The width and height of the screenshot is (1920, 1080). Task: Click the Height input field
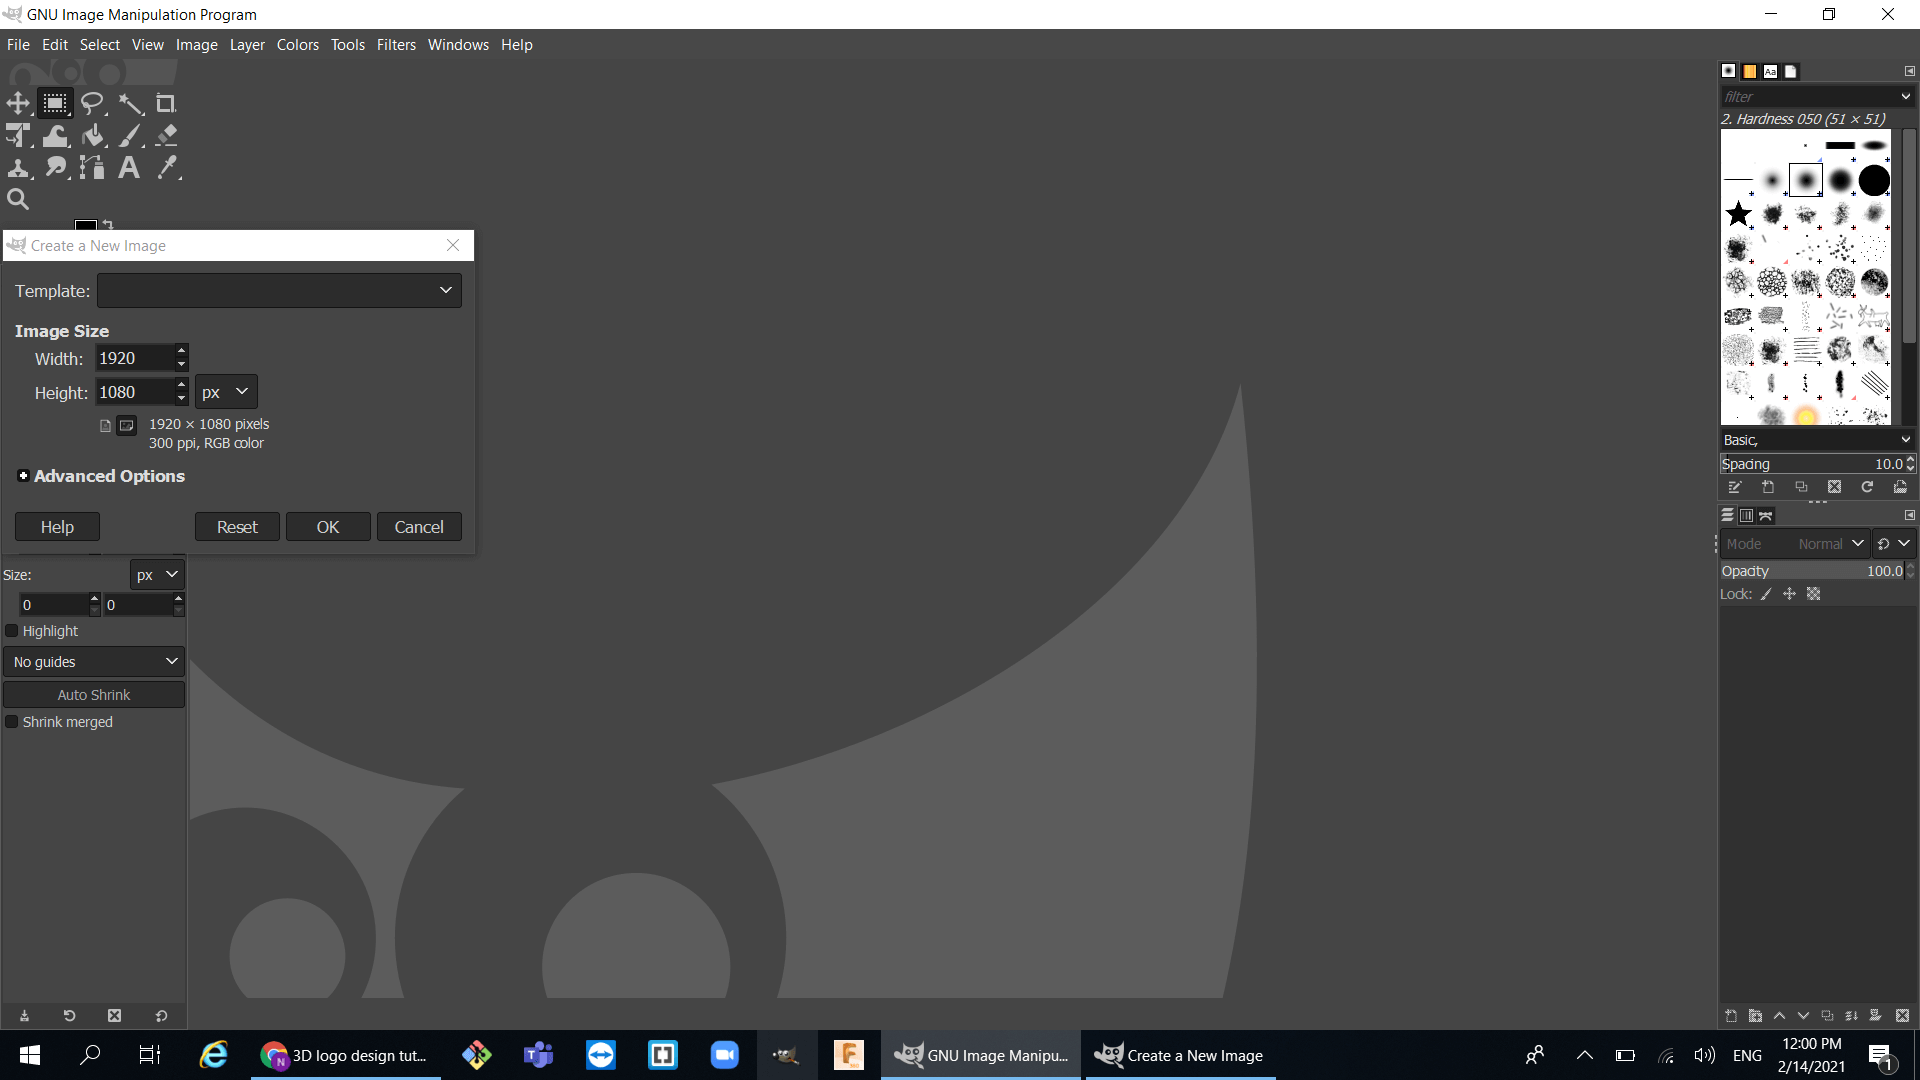(x=135, y=392)
